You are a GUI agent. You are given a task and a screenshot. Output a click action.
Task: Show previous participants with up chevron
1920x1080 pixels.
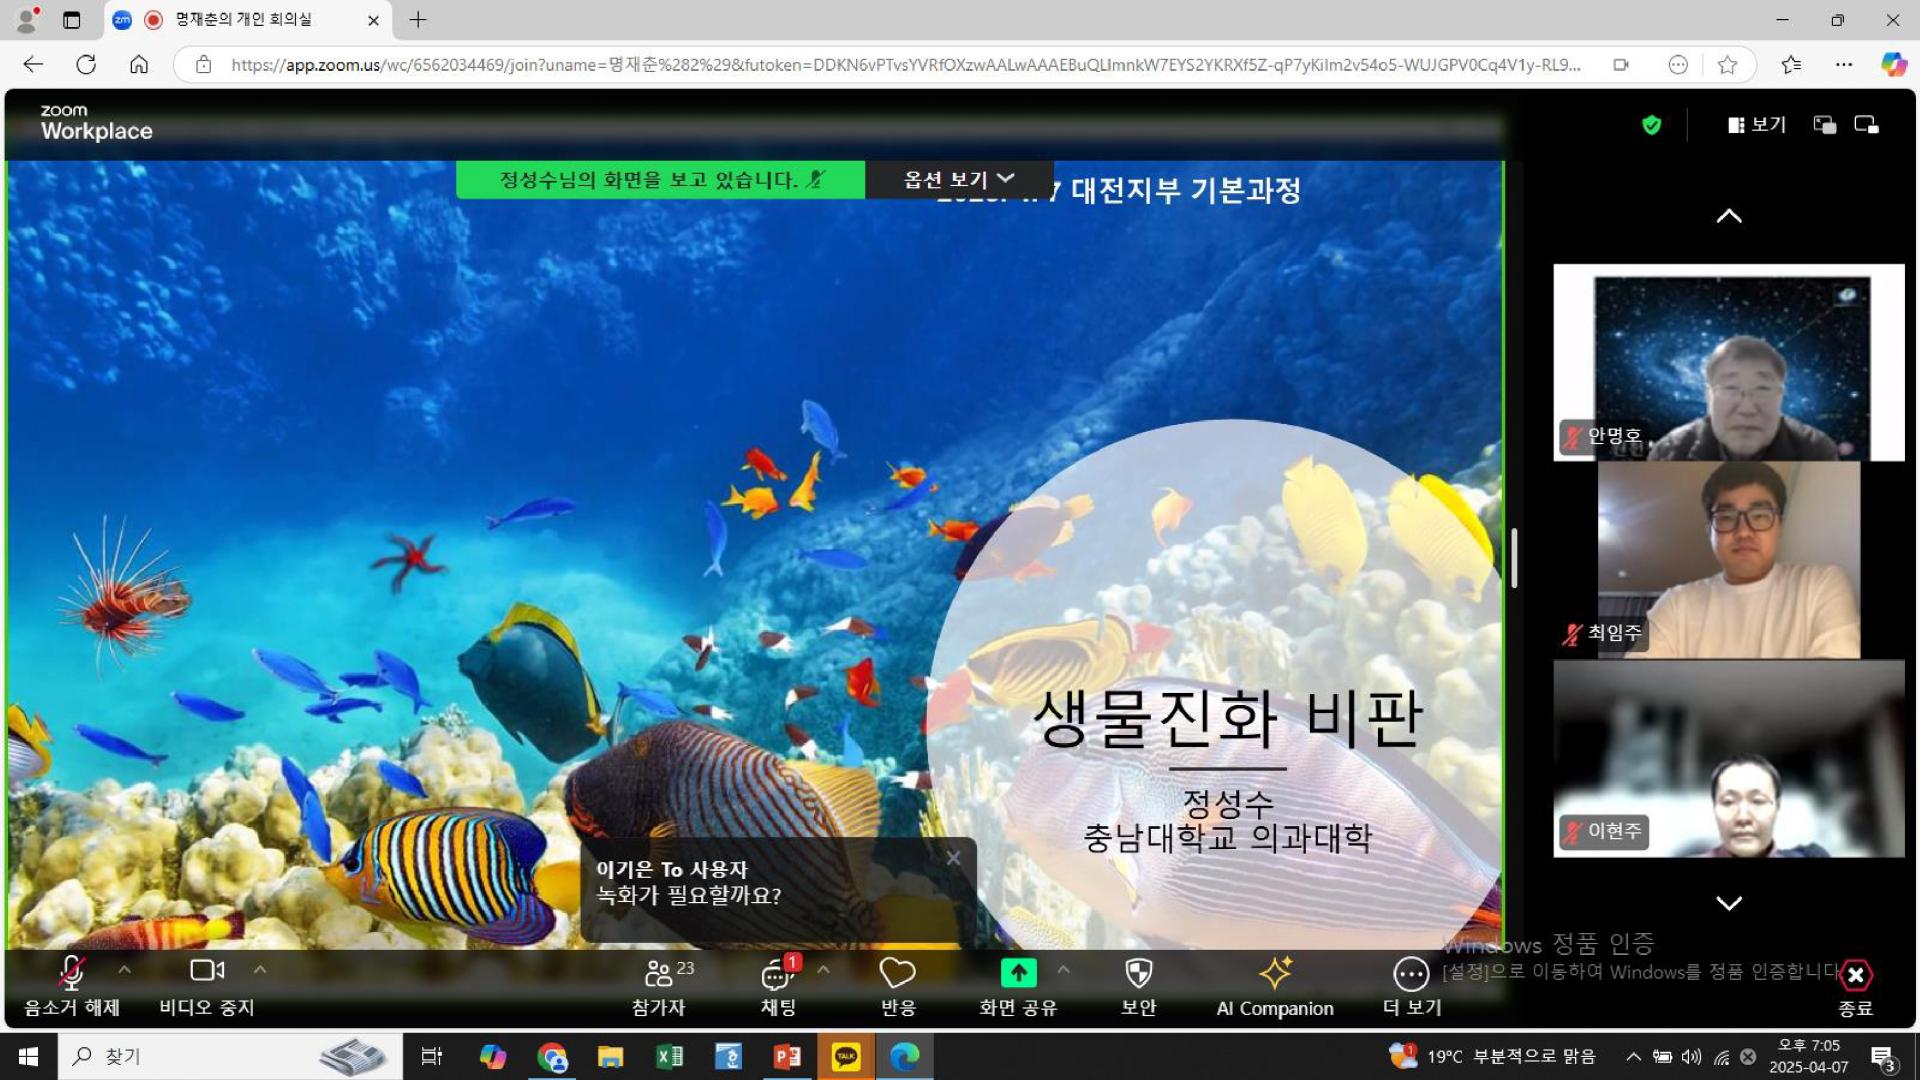coord(1729,216)
